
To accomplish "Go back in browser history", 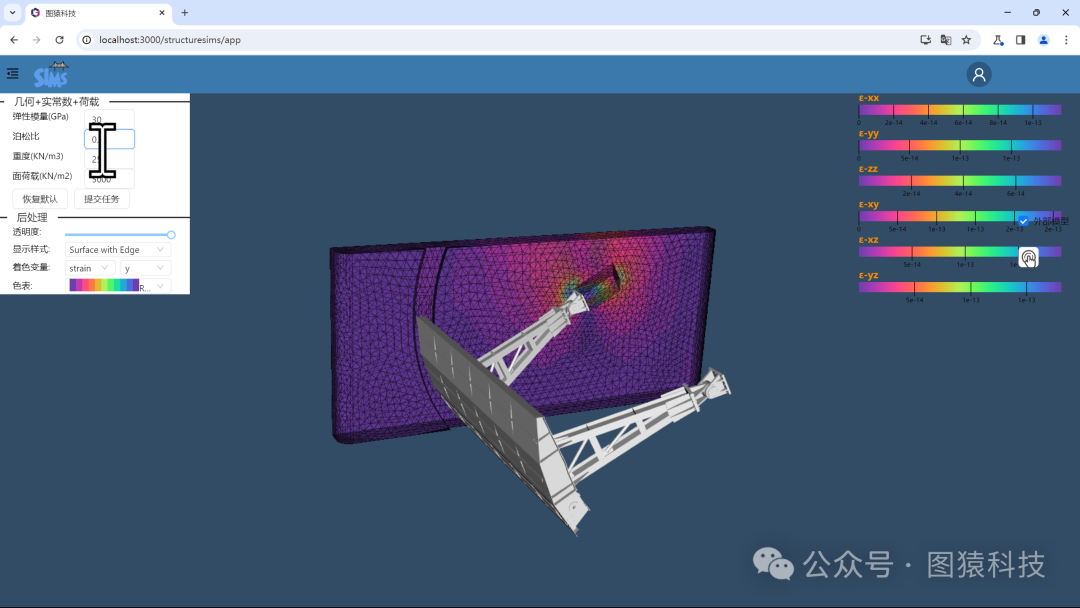I will (x=14, y=40).
